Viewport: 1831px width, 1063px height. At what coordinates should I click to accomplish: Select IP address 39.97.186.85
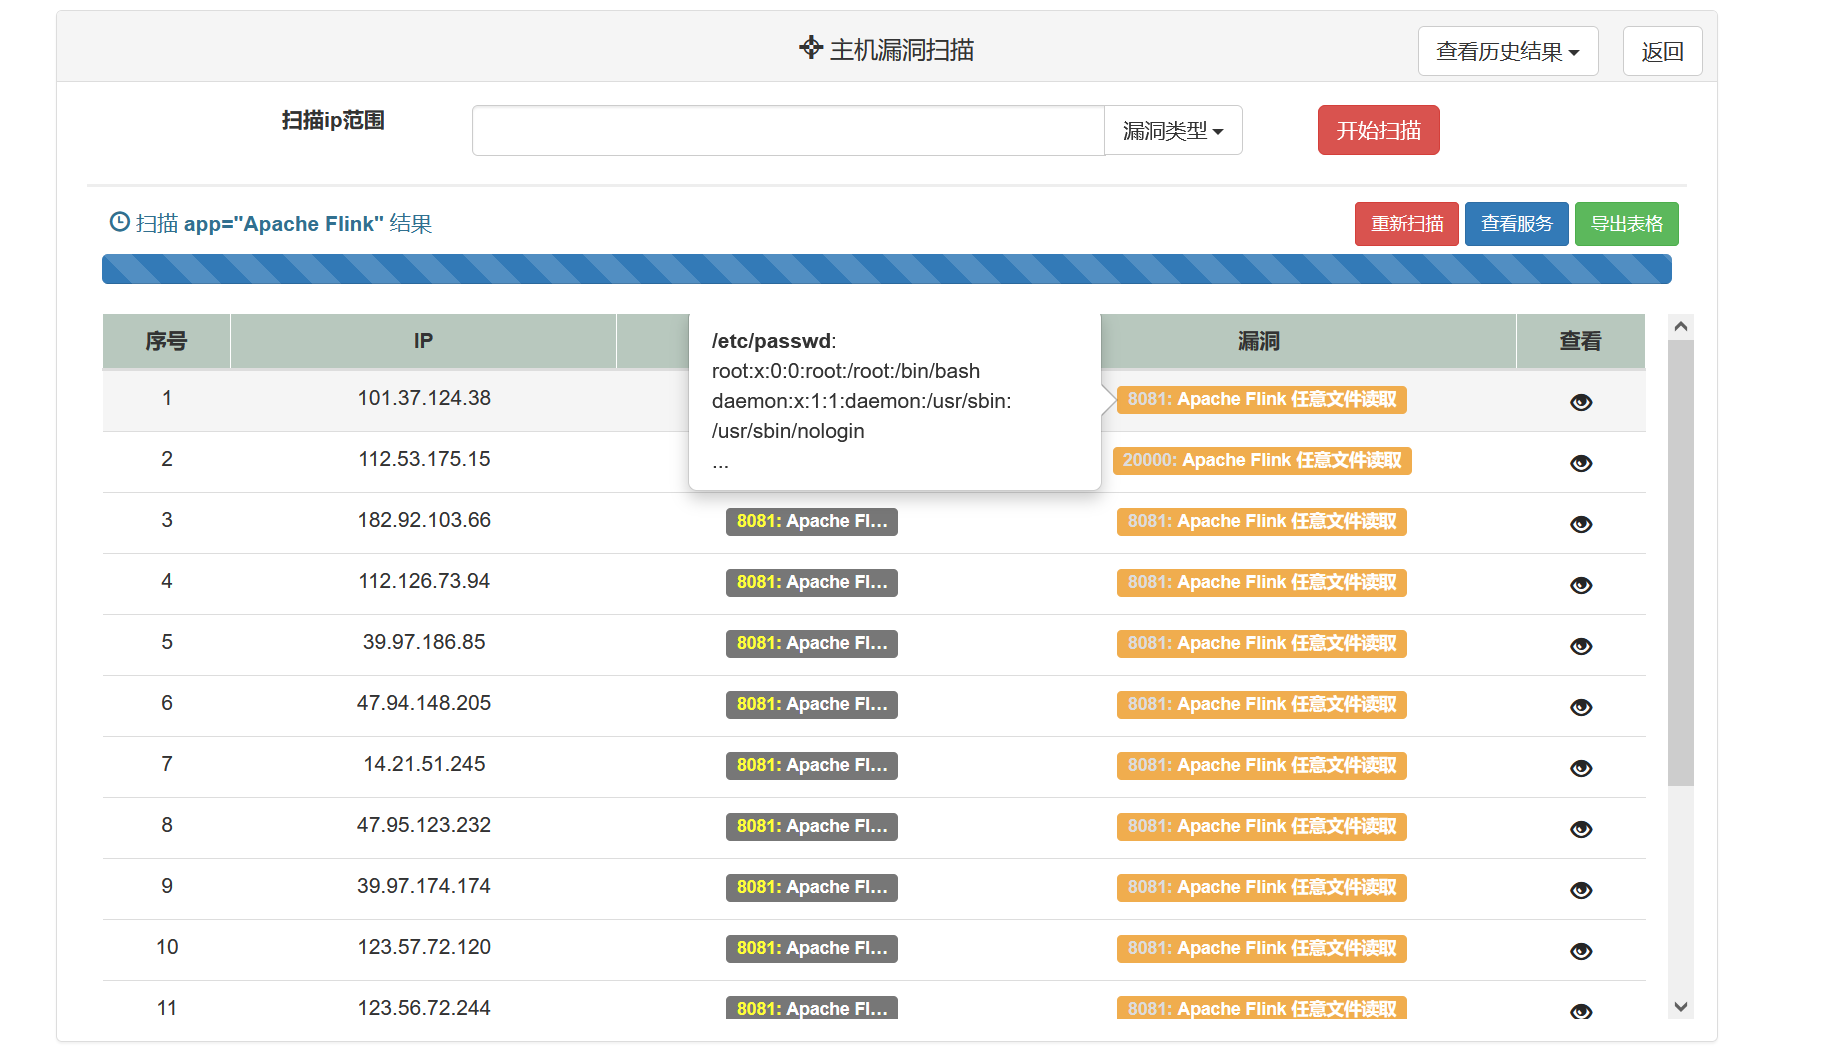pyautogui.click(x=424, y=642)
